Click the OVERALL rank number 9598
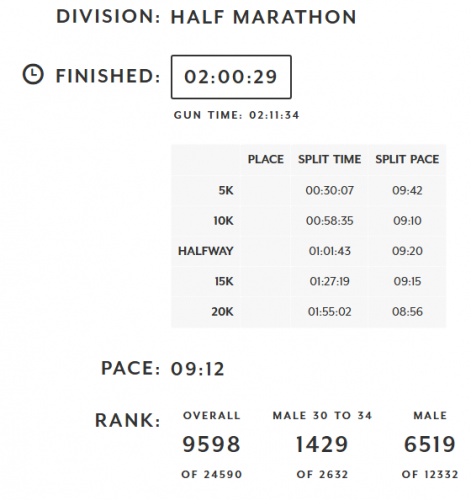The width and height of the screenshot is (471, 500). point(211,444)
